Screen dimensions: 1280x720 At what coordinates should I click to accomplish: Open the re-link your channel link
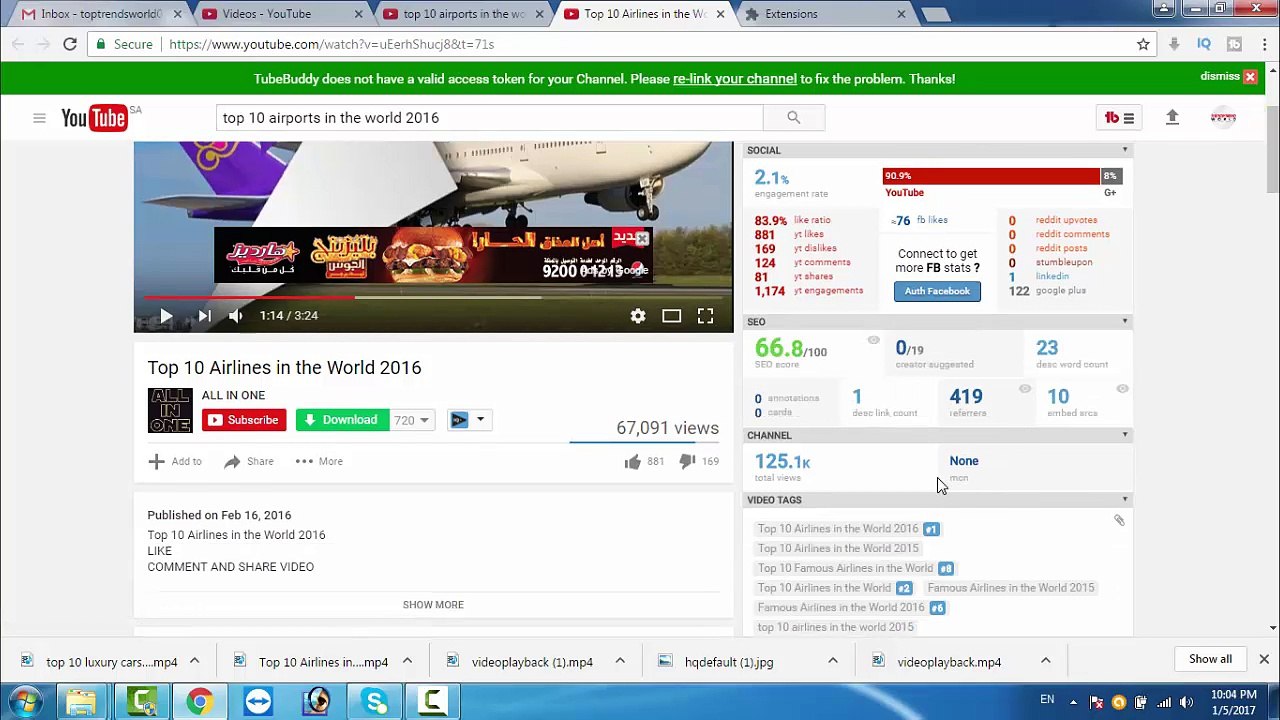click(735, 79)
